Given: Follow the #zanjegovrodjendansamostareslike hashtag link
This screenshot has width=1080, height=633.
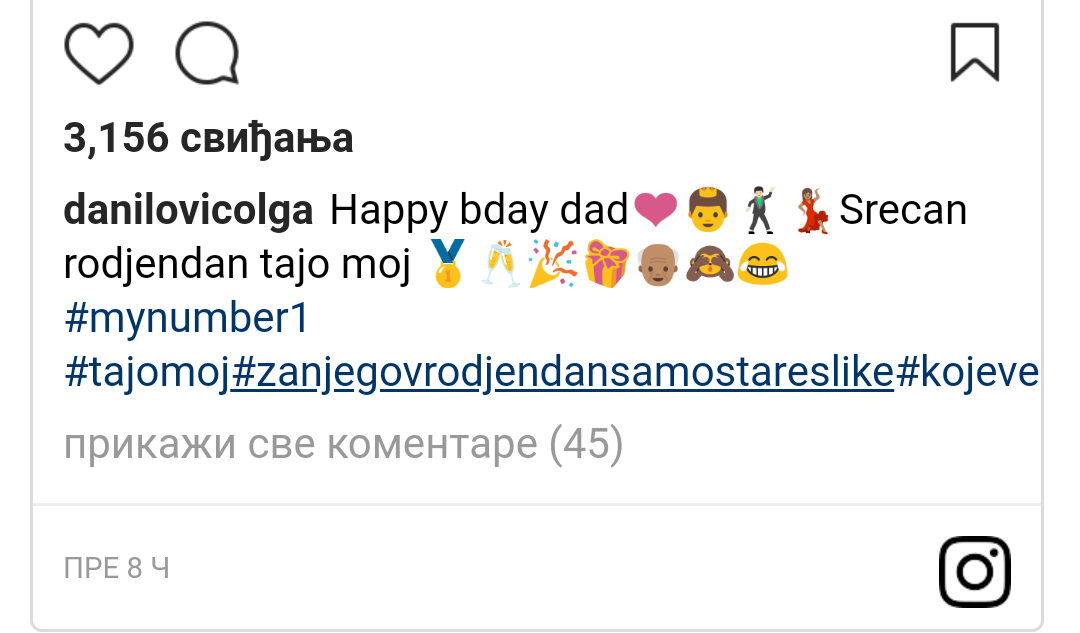Looking at the screenshot, I should coord(562,373).
